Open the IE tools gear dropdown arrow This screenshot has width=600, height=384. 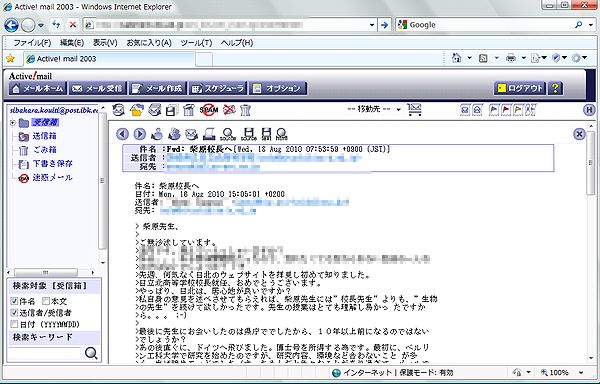pos(585,58)
